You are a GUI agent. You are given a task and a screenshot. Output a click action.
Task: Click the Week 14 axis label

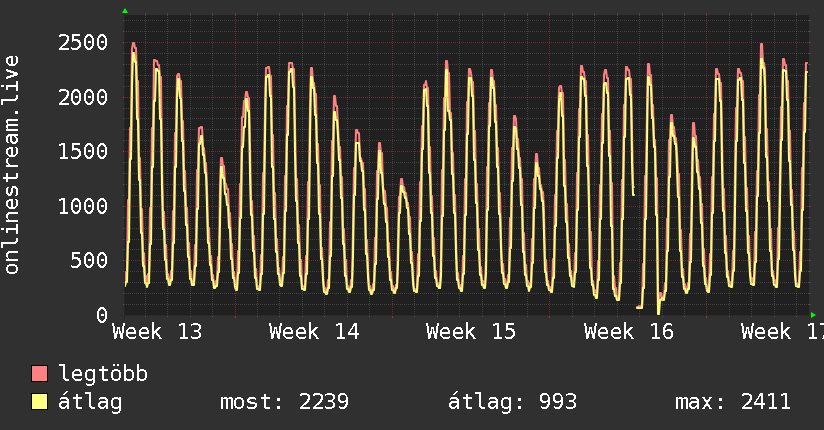314,332
